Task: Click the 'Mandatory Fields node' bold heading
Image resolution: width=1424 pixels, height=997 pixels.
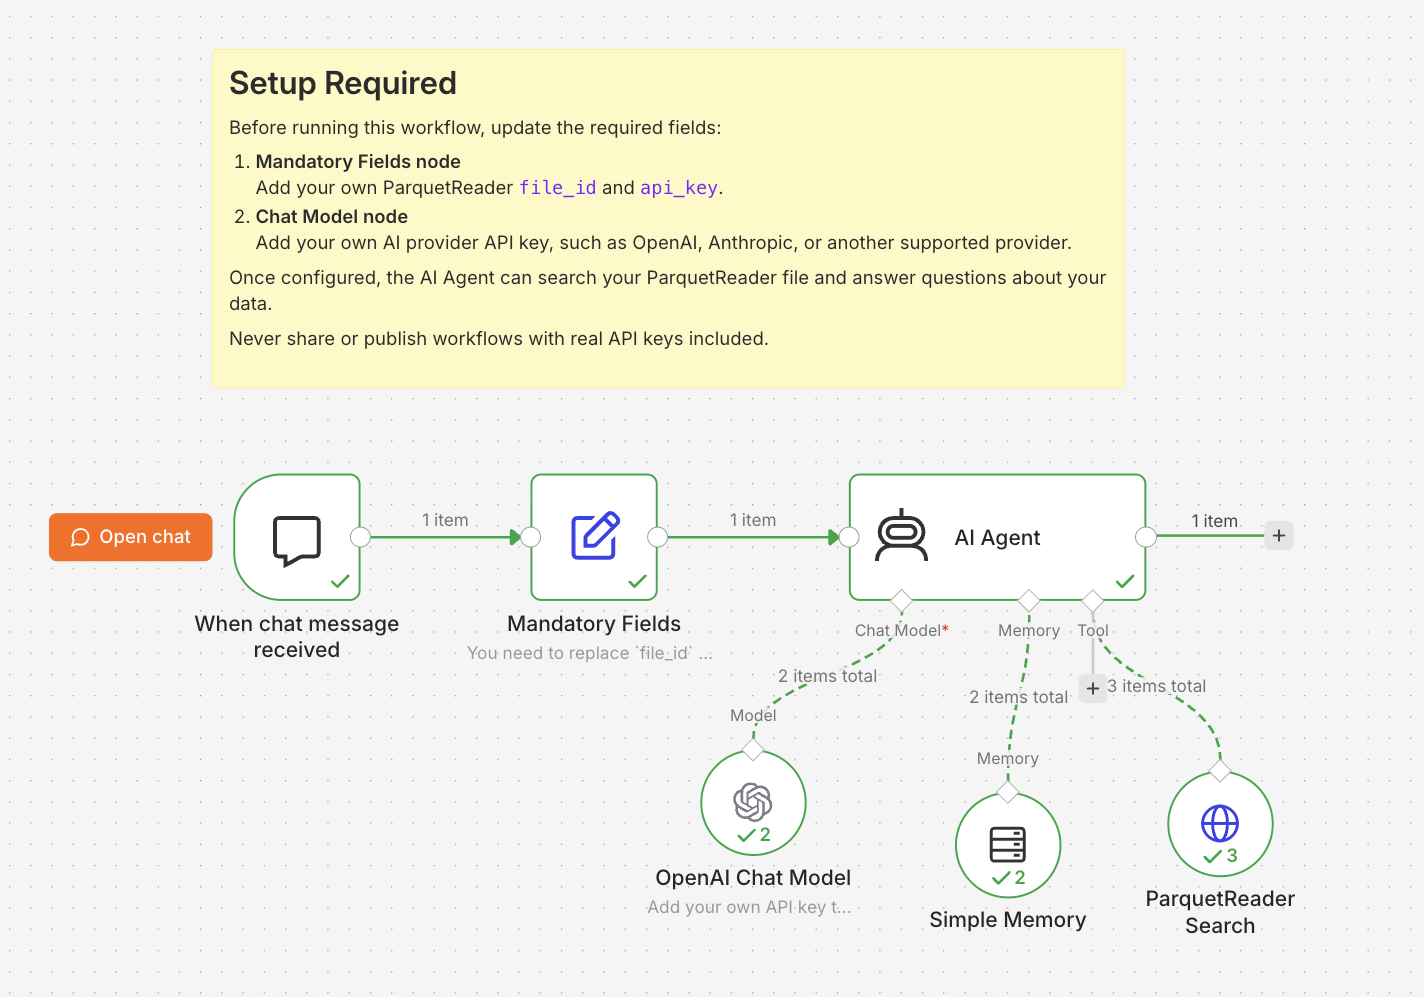Action: (x=358, y=162)
